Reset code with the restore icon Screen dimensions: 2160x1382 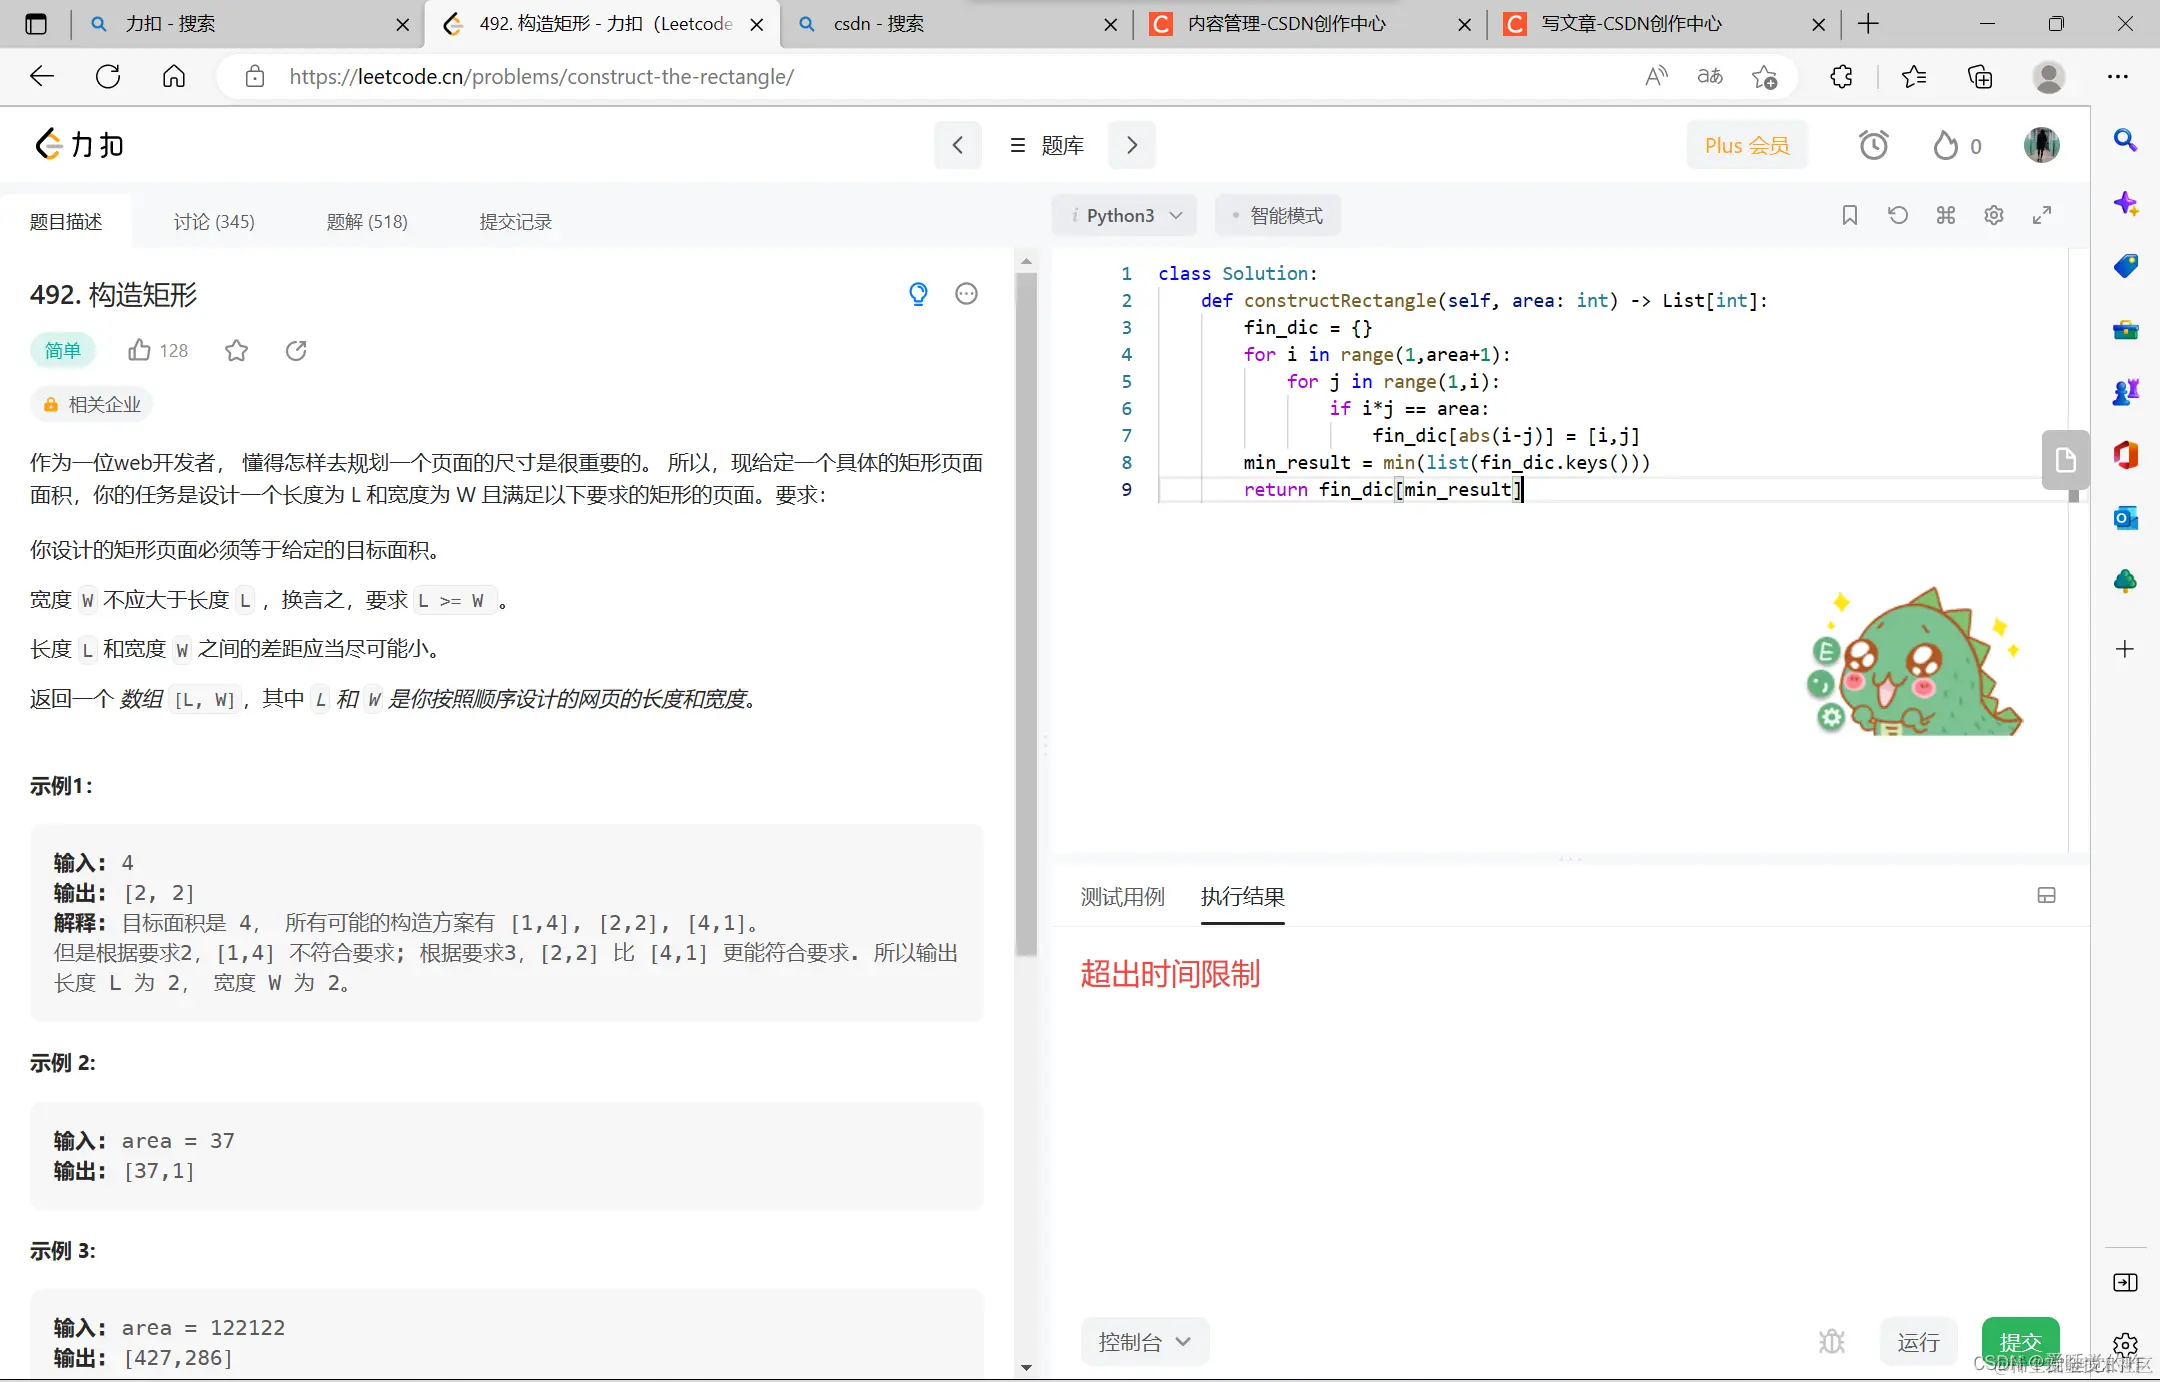pyautogui.click(x=1897, y=215)
